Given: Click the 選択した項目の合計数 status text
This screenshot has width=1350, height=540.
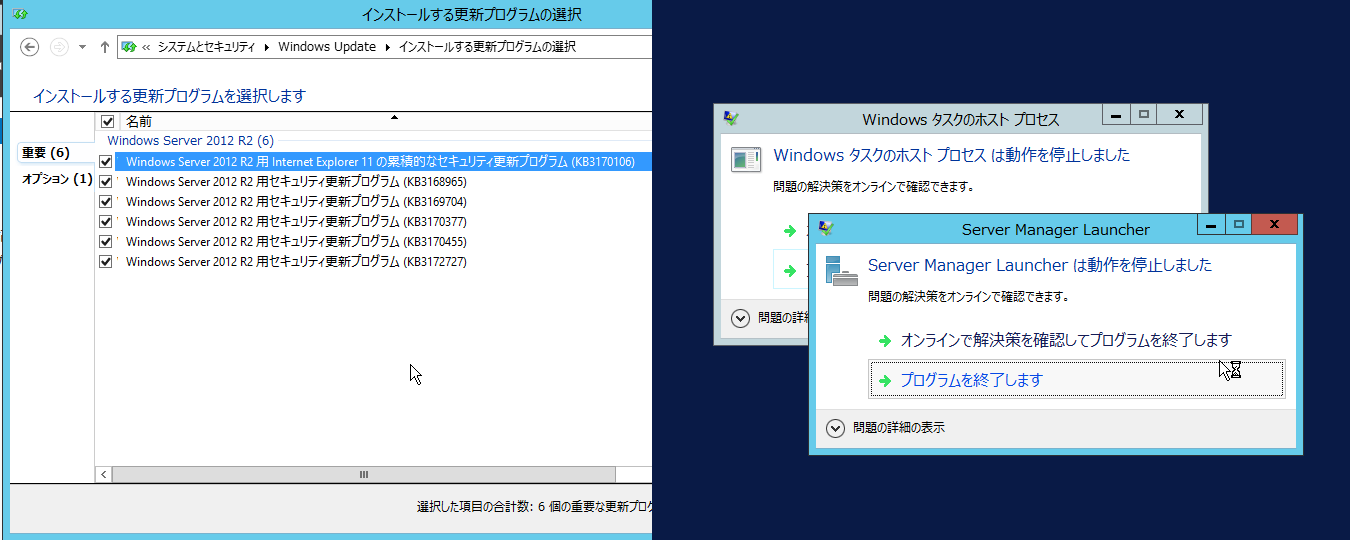Looking at the screenshot, I should point(534,507).
